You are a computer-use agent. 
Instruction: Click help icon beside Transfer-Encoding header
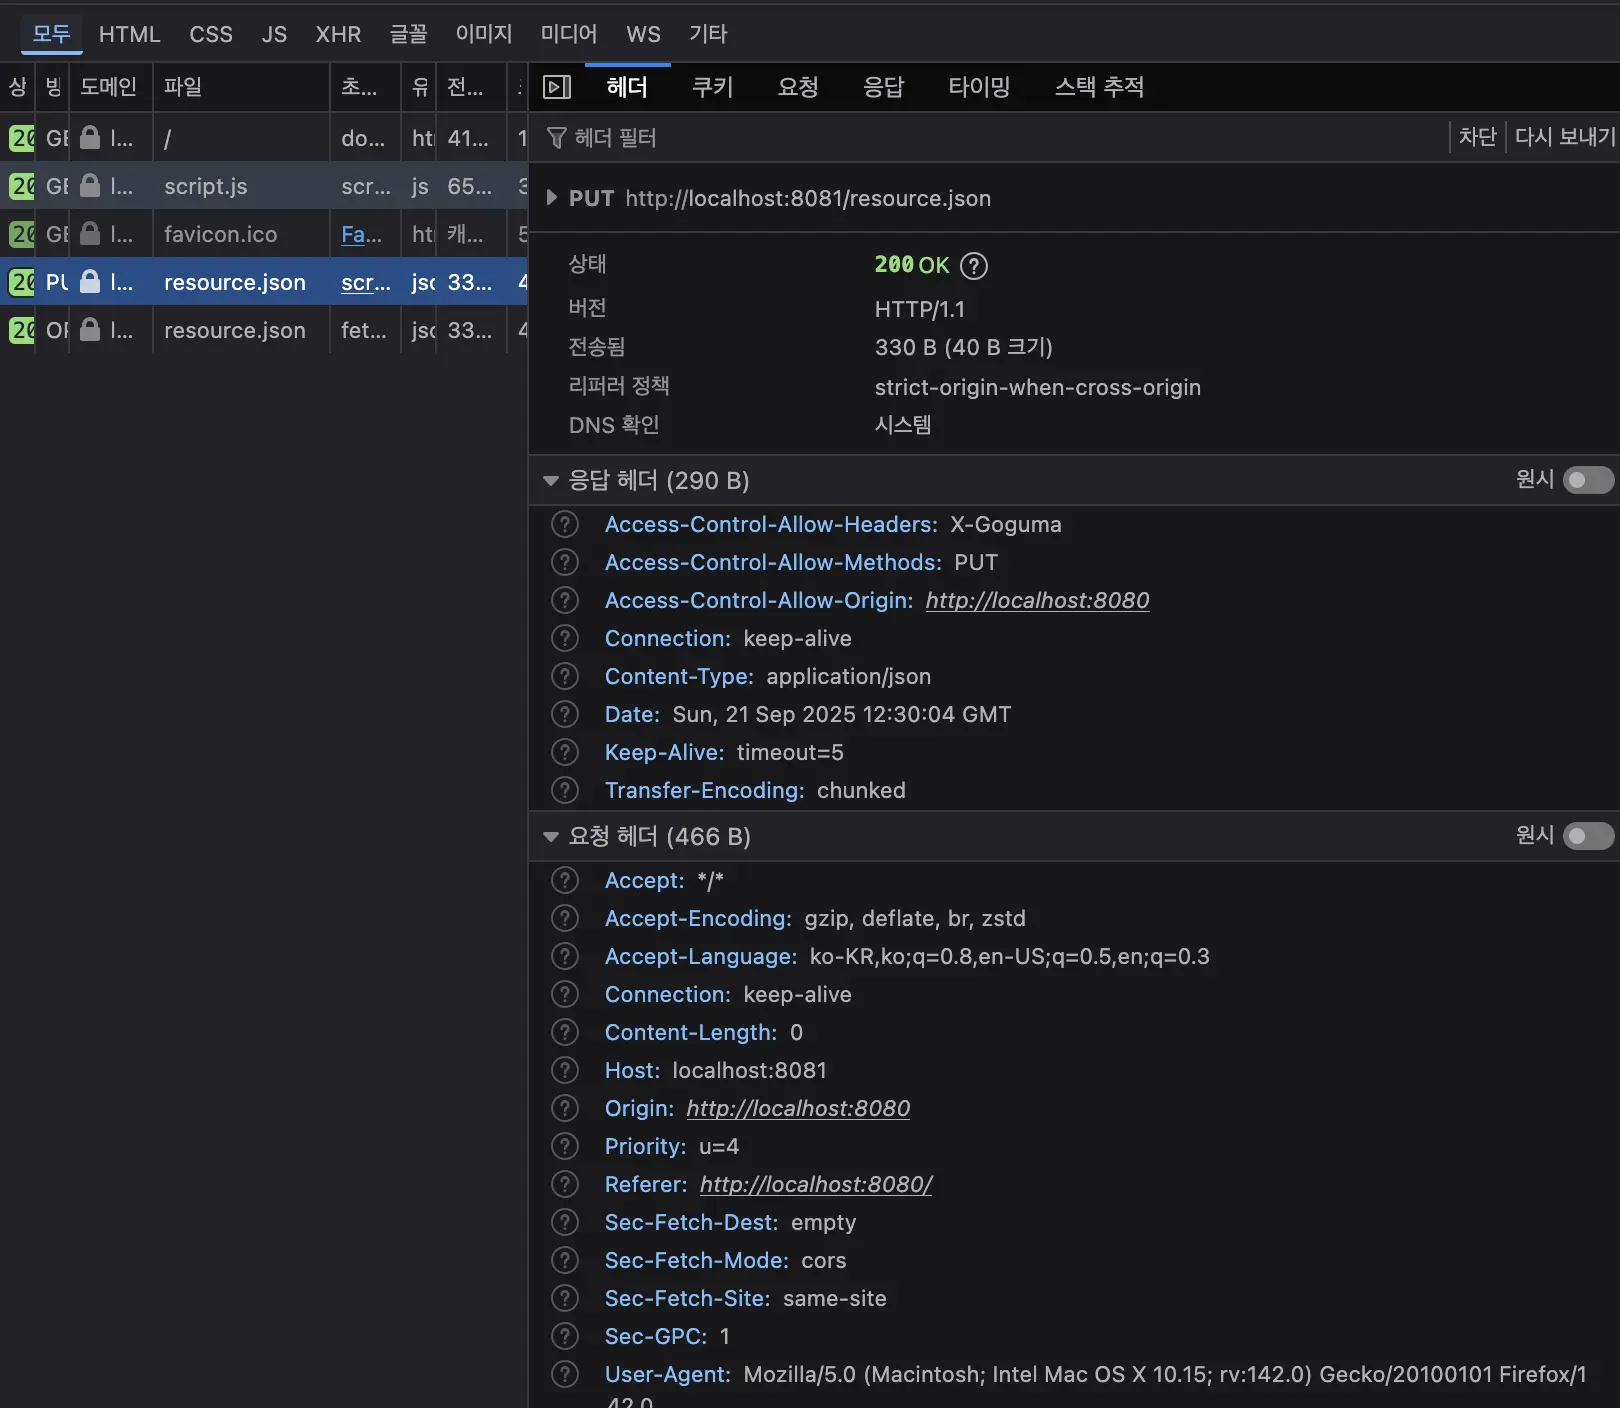(x=565, y=791)
